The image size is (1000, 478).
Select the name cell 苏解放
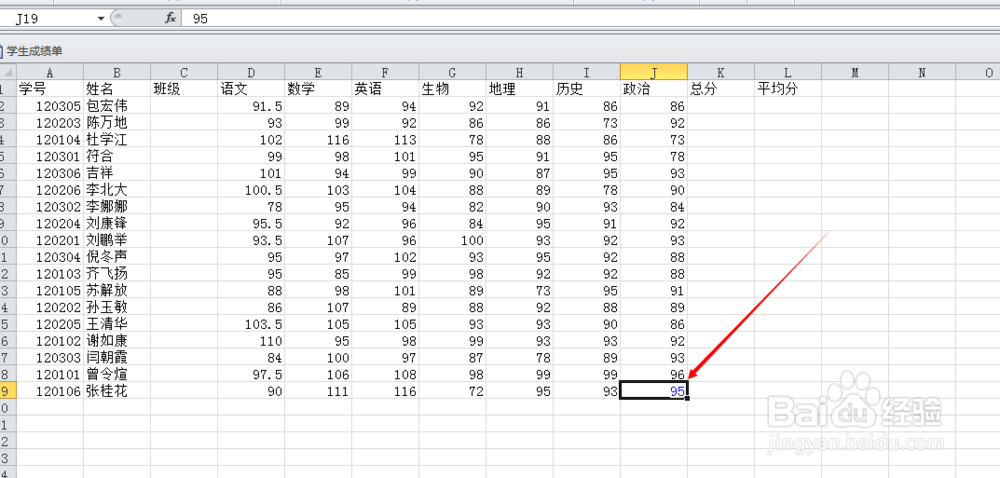coord(117,291)
